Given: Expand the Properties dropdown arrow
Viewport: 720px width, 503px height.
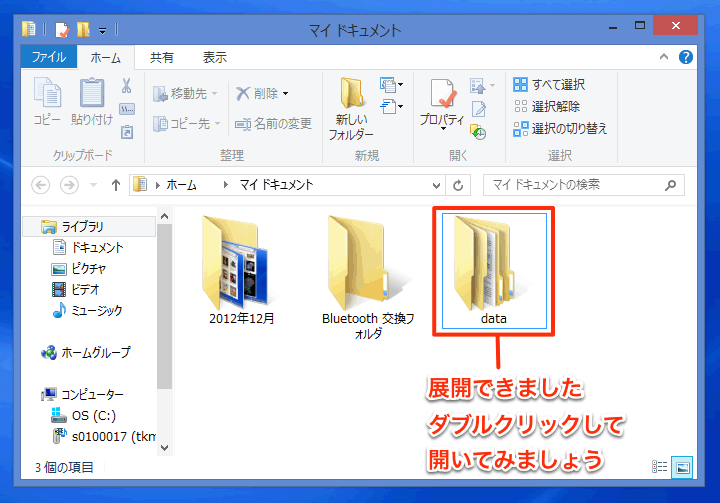Looking at the screenshot, I should pos(443,129).
